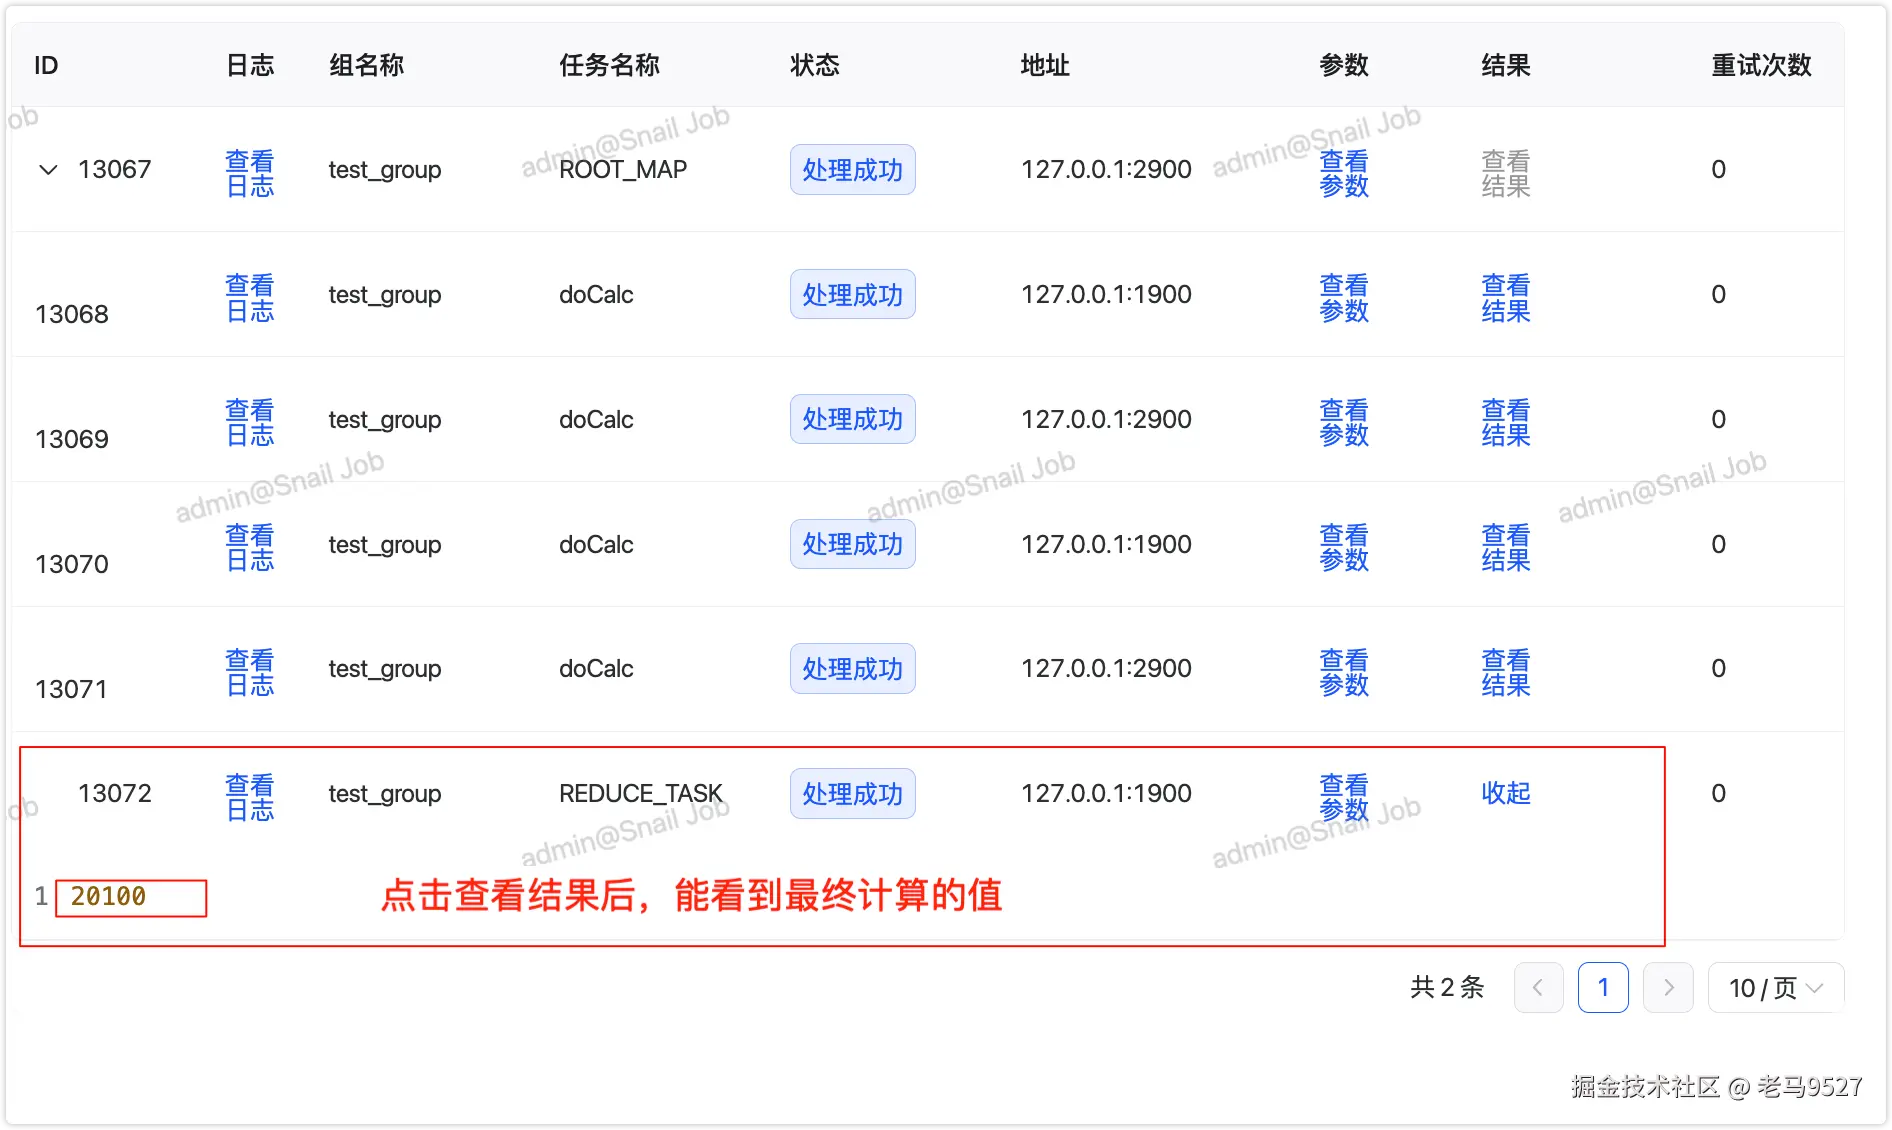Click the 状态 column header
This screenshot has height=1130, width=1892.
point(814,66)
